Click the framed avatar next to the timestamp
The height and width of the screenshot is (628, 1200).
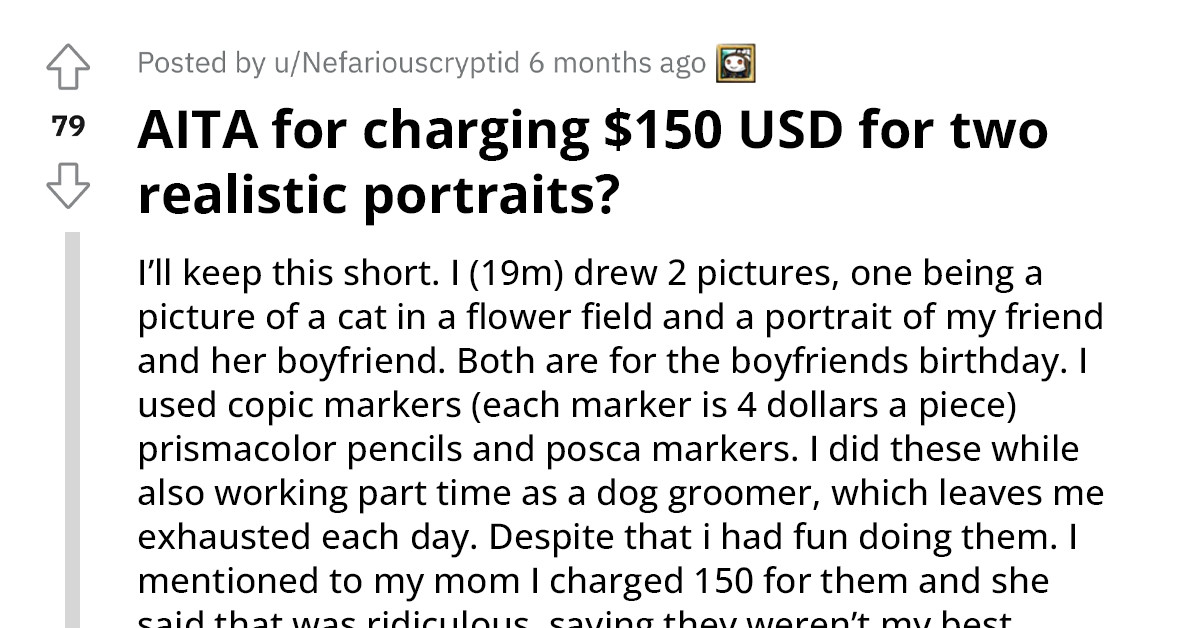click(736, 62)
